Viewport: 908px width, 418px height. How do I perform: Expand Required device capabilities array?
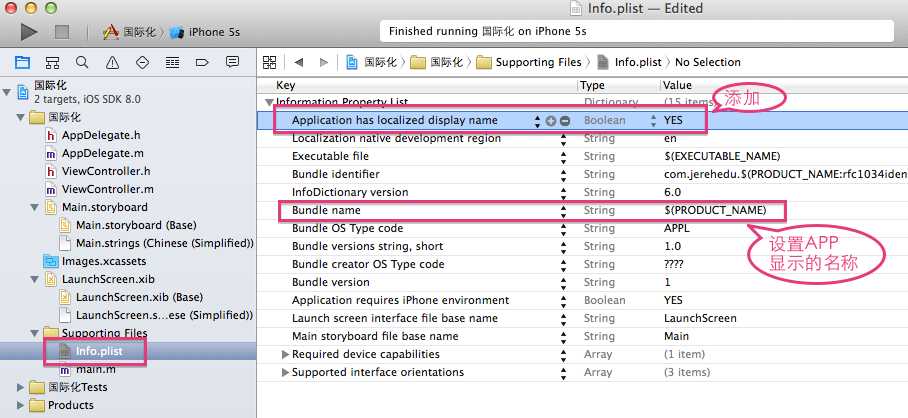(x=285, y=354)
